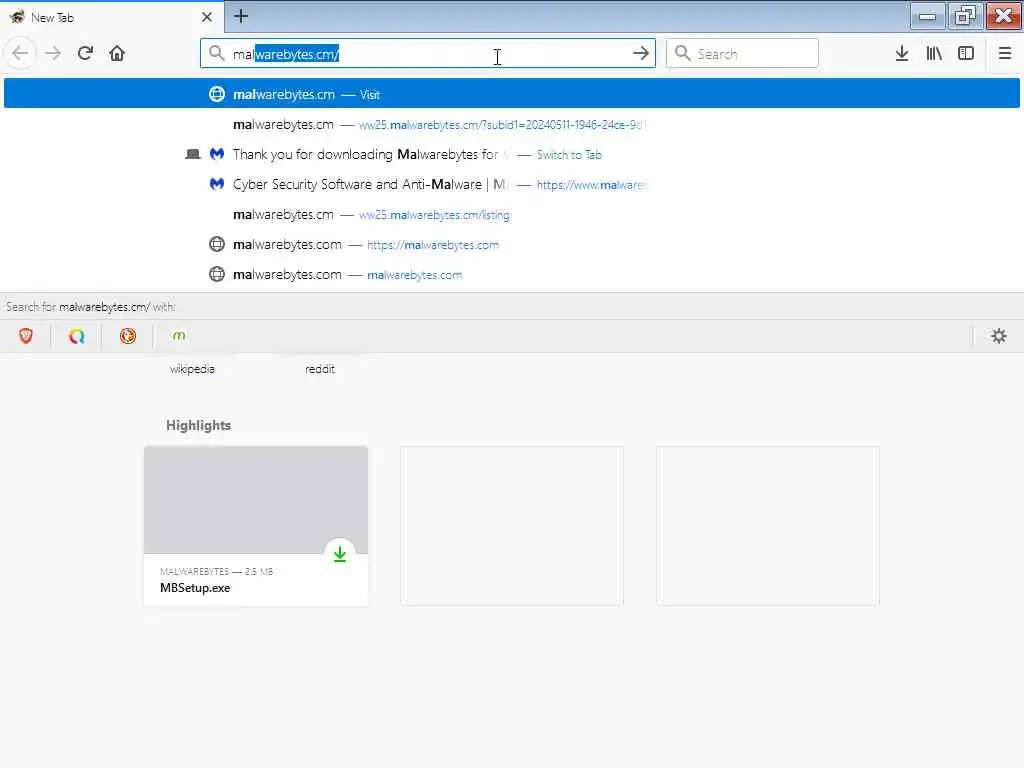
Task: Click the Go arrow in address bar
Action: 641,54
